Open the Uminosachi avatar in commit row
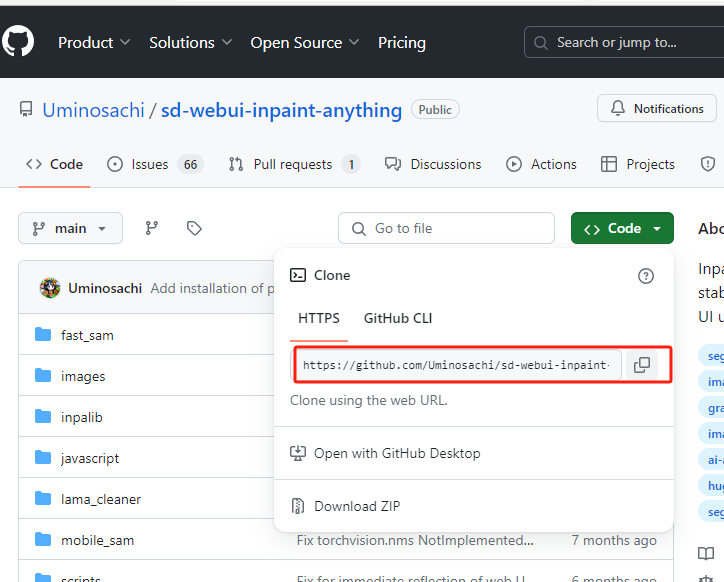This screenshot has height=582, width=724. pos(50,288)
